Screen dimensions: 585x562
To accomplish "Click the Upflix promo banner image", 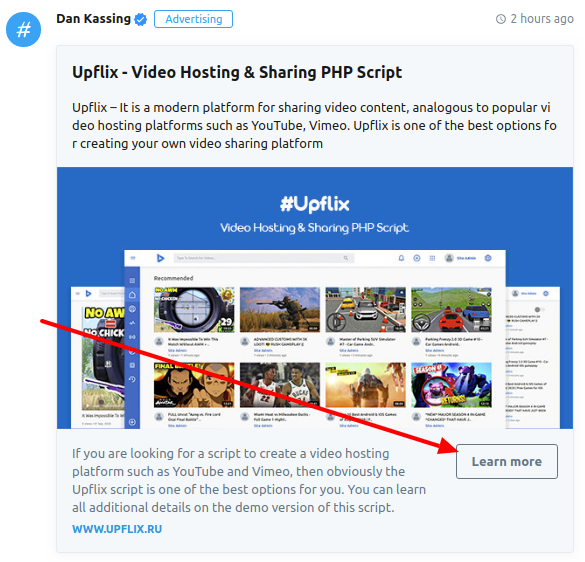I will coord(315,298).
